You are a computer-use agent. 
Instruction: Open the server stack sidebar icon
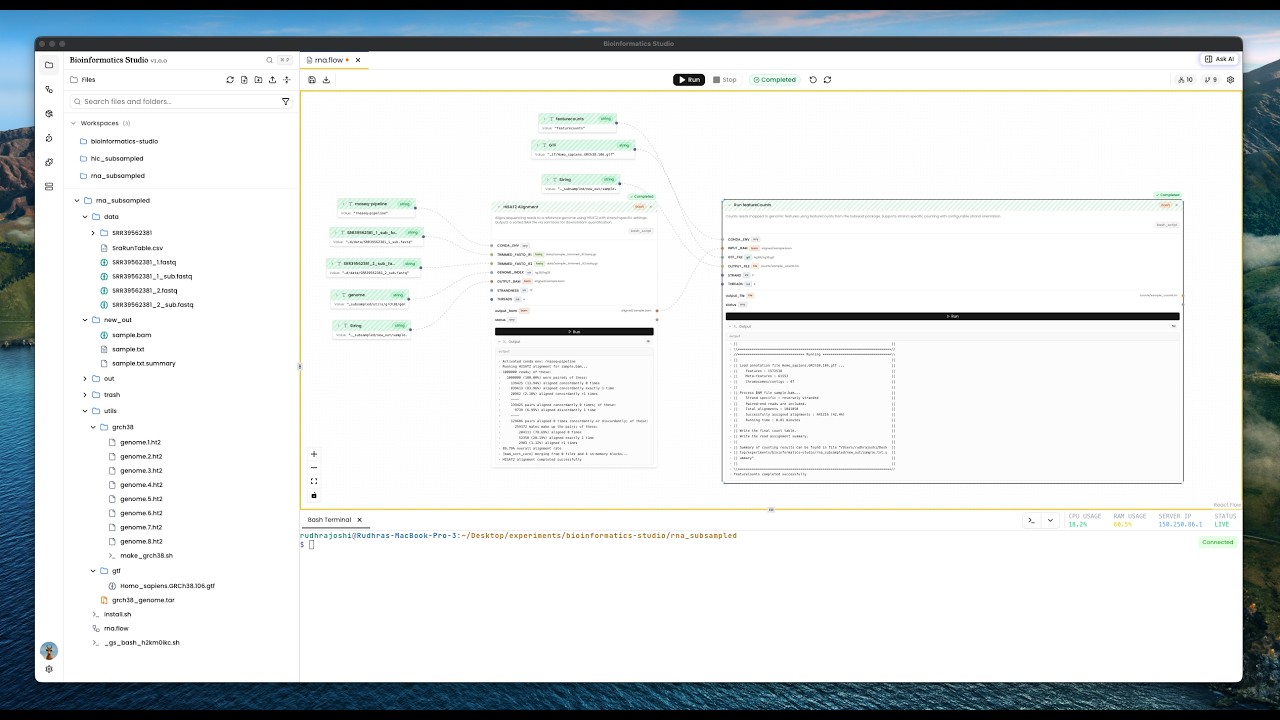point(49,187)
